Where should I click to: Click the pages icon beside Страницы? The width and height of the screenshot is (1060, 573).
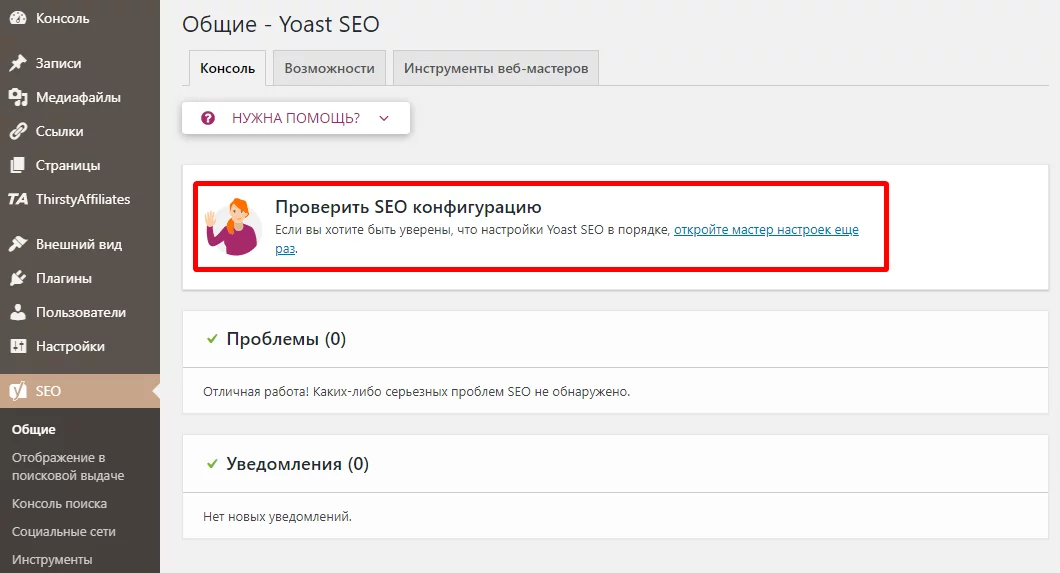[x=18, y=165]
